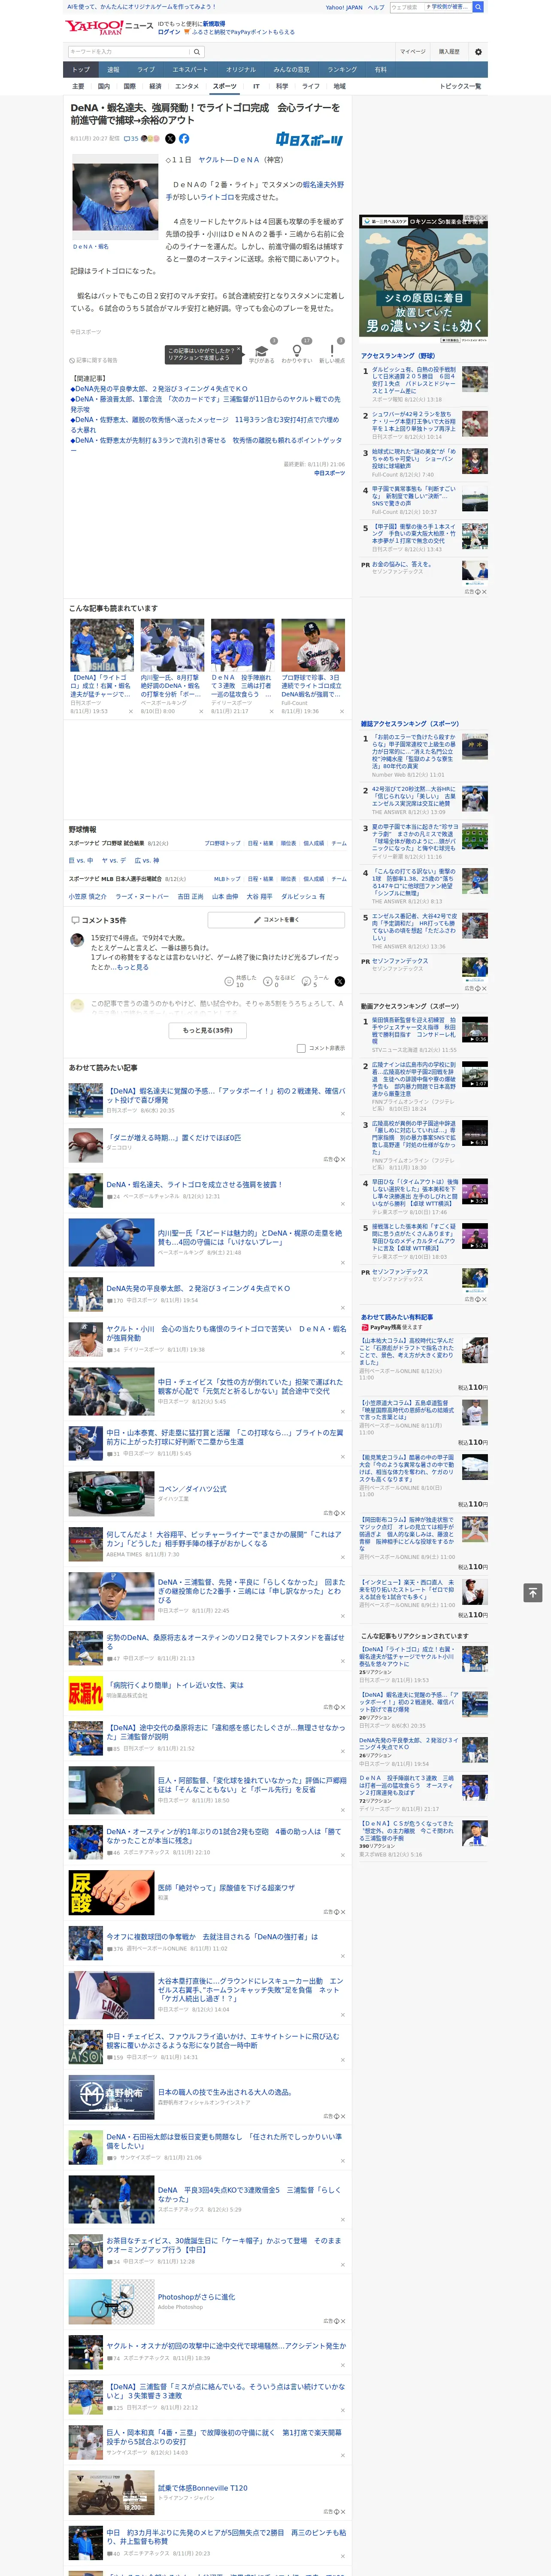Share article on Facebook icon
The image size is (551, 2576).
[x=184, y=139]
